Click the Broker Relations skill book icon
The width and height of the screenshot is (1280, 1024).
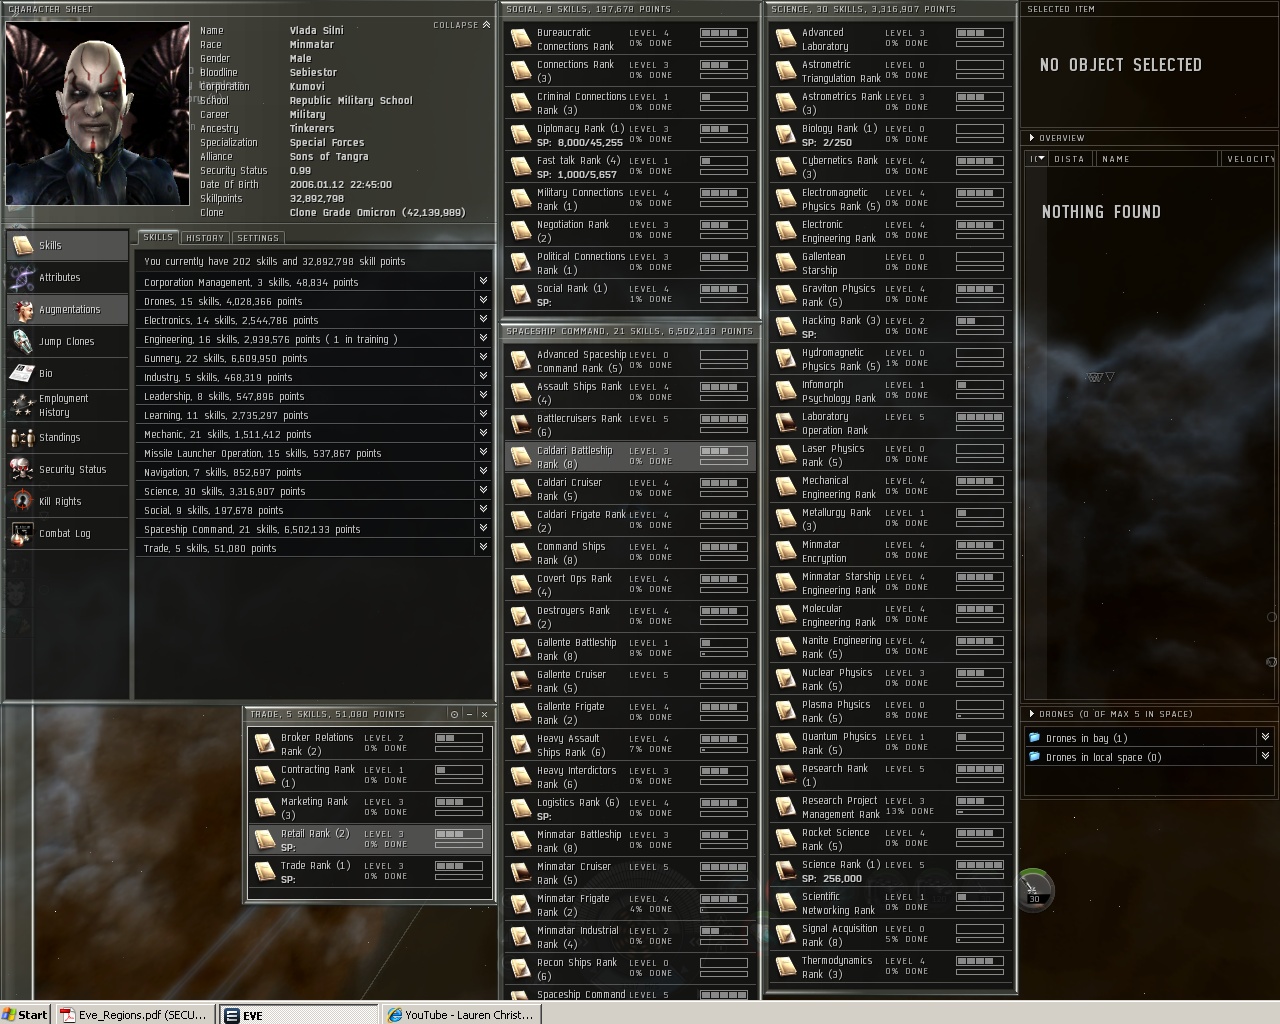[x=264, y=744]
